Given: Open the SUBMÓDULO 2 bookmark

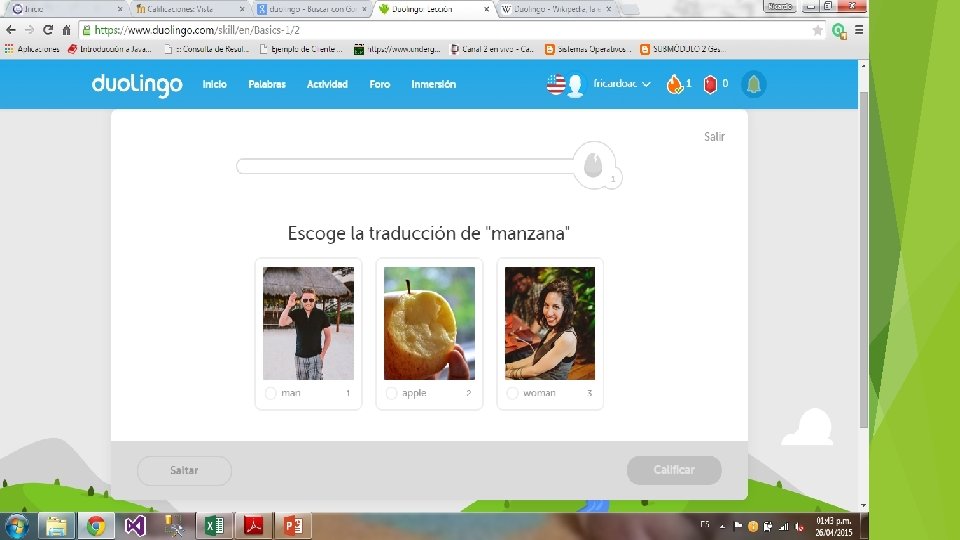Looking at the screenshot, I should [683, 49].
